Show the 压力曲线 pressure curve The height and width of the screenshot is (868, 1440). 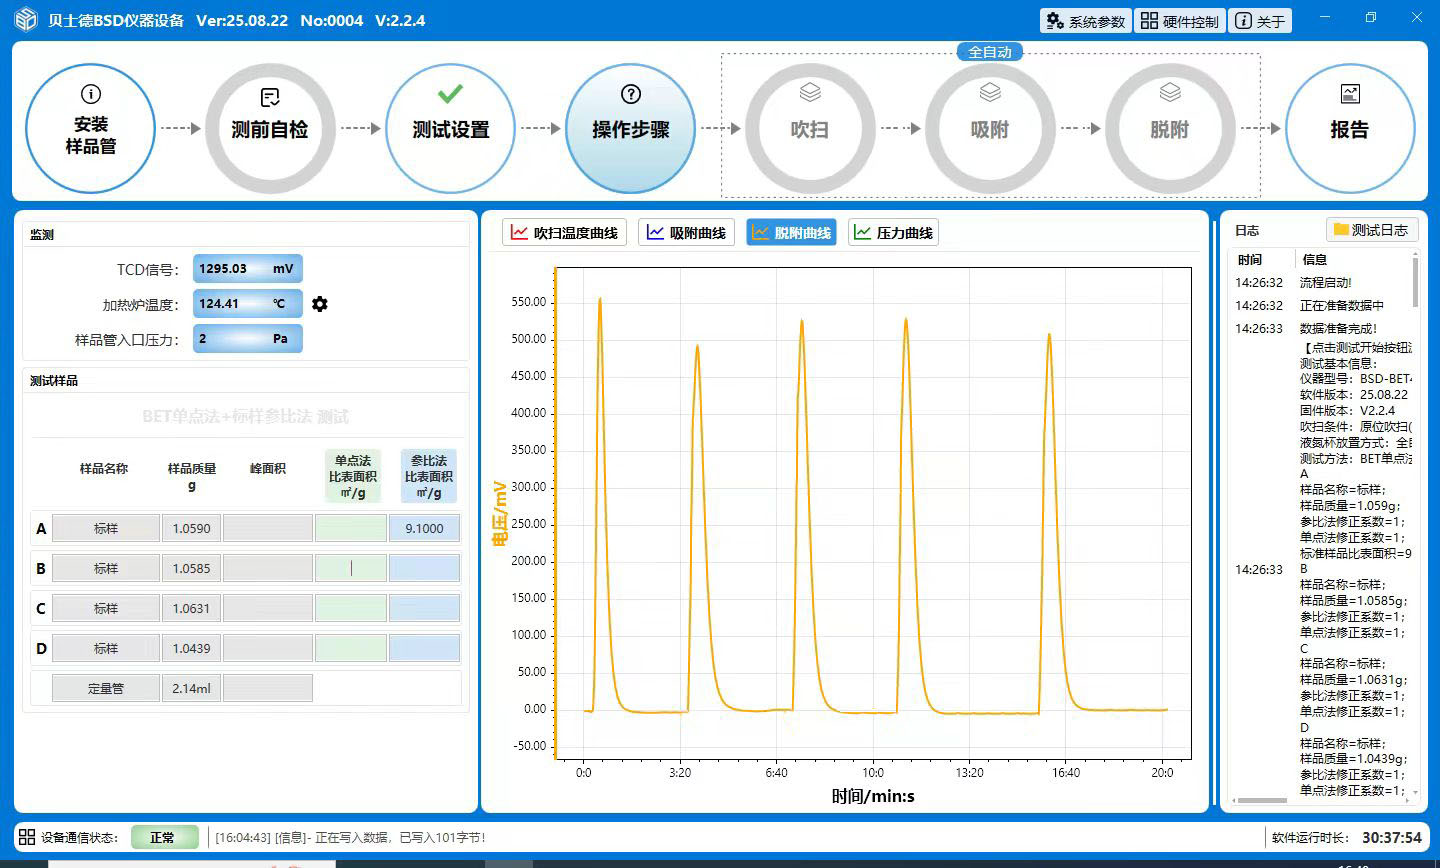coord(893,233)
